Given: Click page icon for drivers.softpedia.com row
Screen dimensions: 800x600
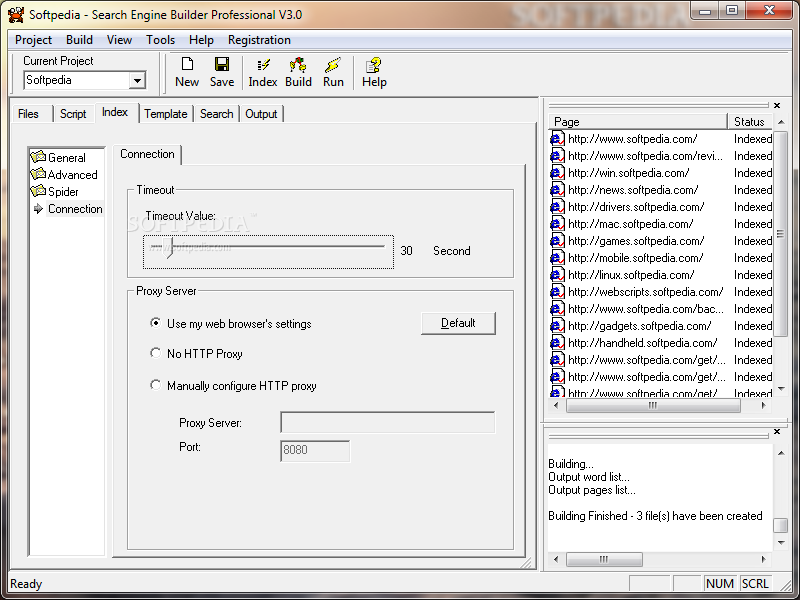Looking at the screenshot, I should [x=557, y=207].
